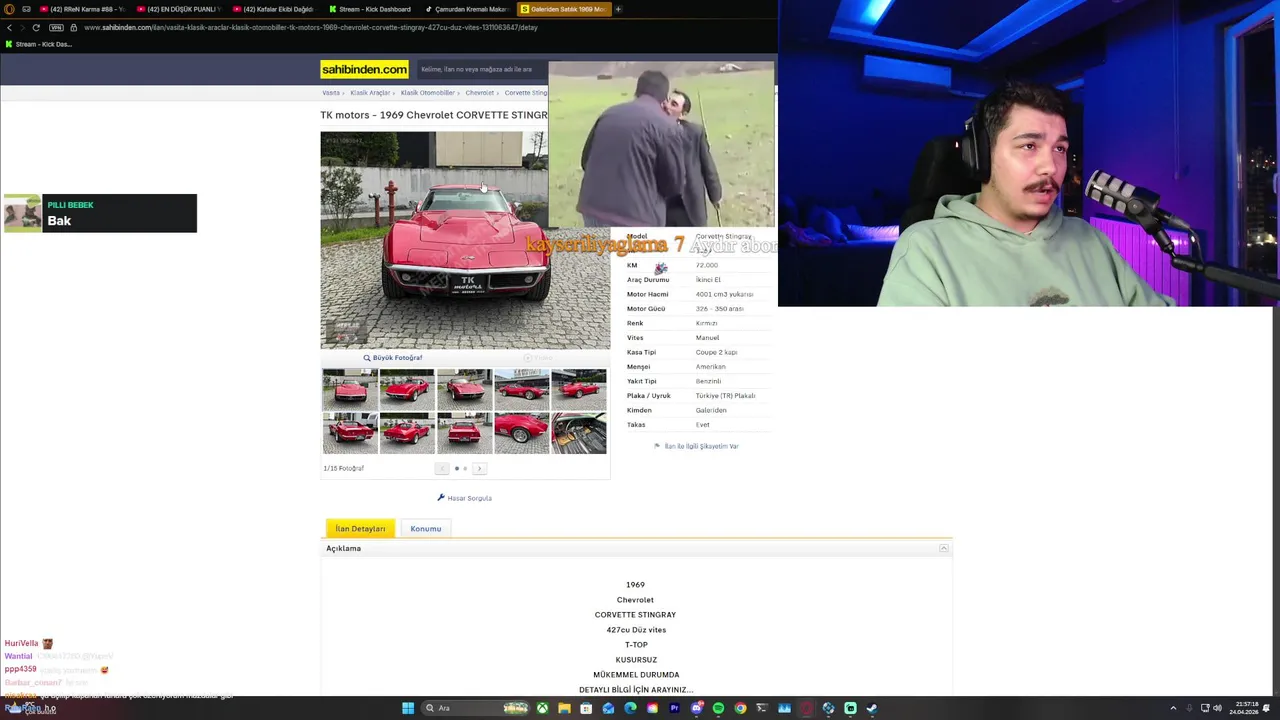Click second gallery page dot

tap(465, 468)
